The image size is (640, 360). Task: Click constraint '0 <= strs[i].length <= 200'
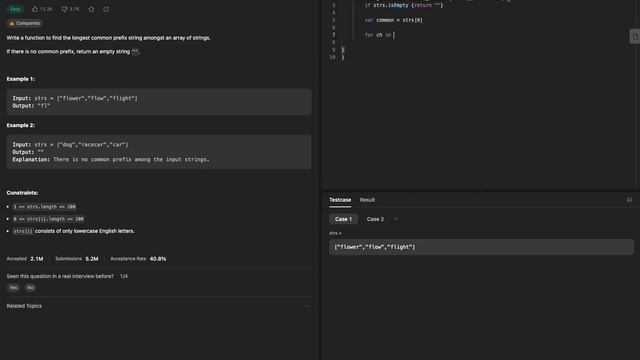coord(49,219)
